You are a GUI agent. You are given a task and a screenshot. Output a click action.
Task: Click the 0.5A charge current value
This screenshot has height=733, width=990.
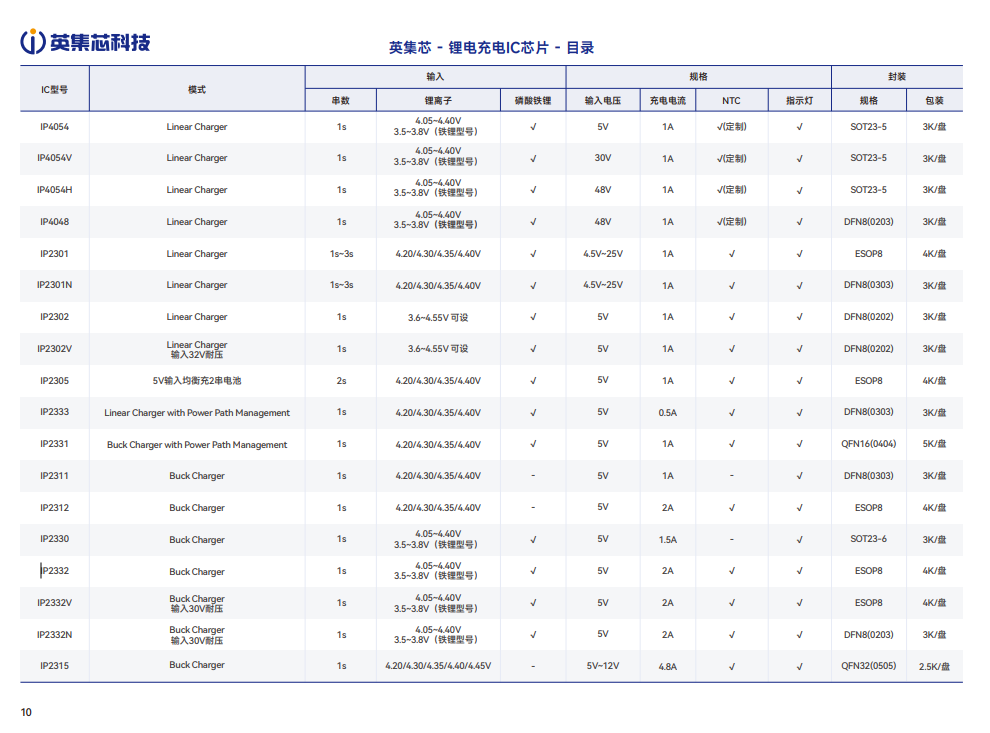(668, 413)
